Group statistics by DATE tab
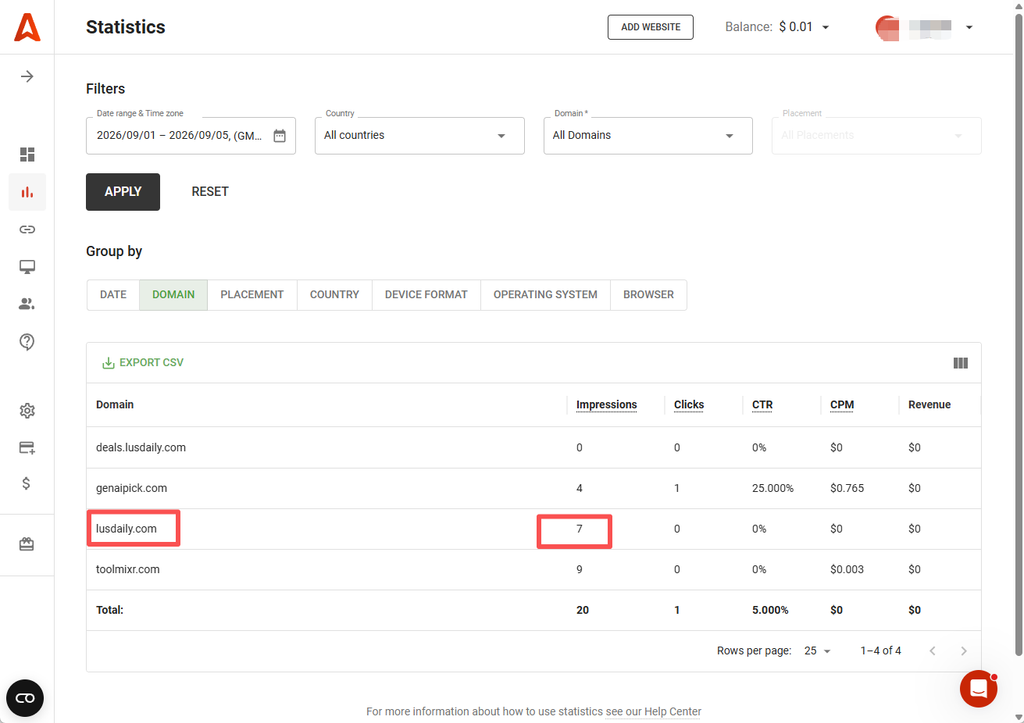Image resolution: width=1024 pixels, height=723 pixels. coord(113,295)
